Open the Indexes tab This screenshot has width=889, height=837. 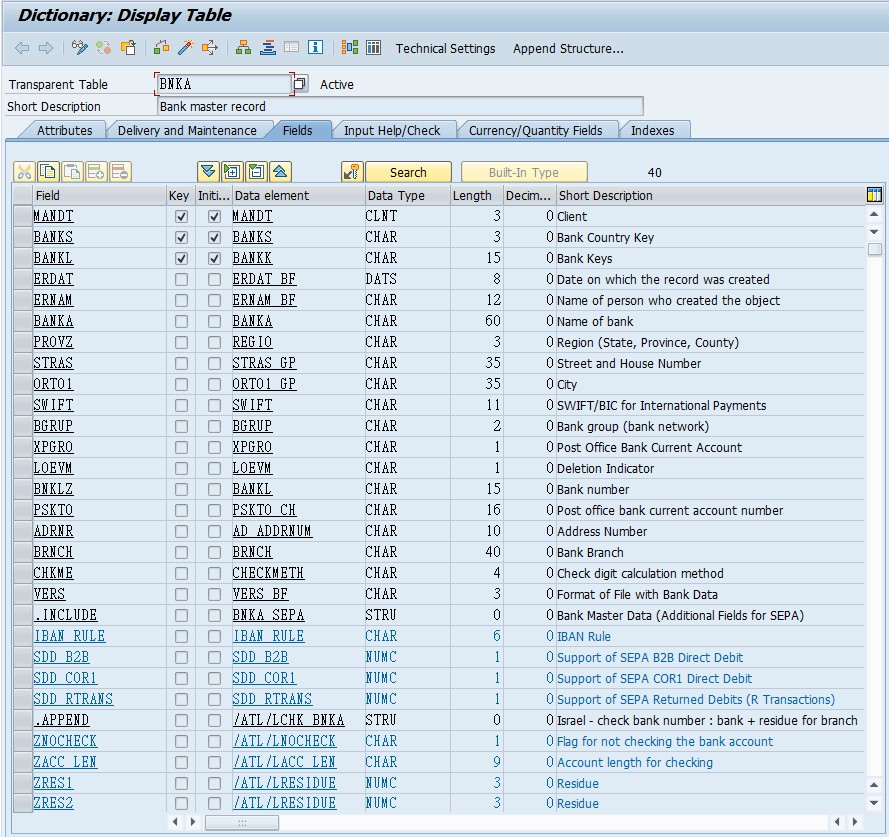(x=653, y=130)
